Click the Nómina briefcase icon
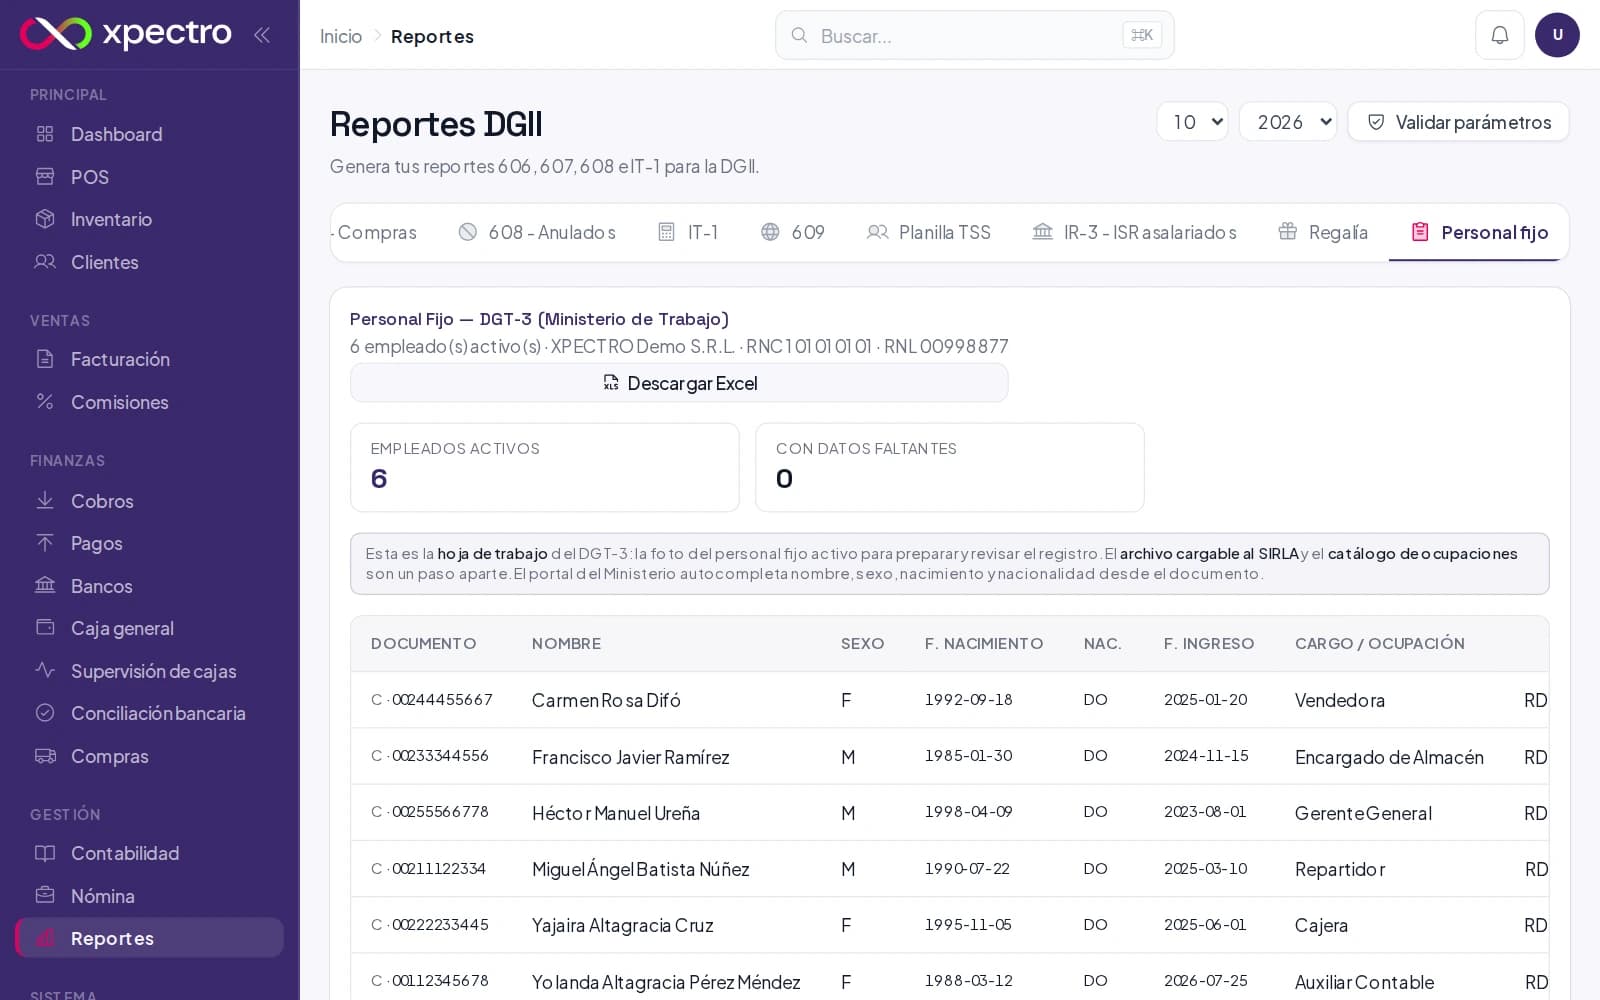Viewport: 1600px width, 1000px height. point(45,895)
